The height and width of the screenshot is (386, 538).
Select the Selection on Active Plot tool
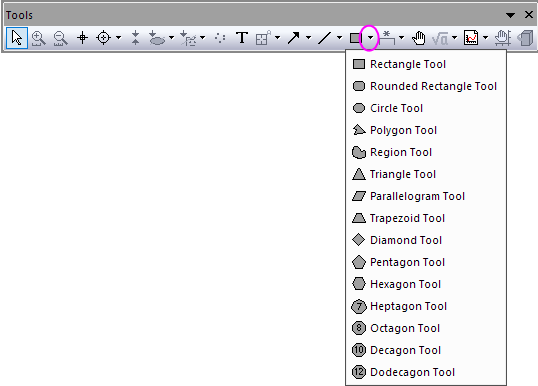[157, 38]
